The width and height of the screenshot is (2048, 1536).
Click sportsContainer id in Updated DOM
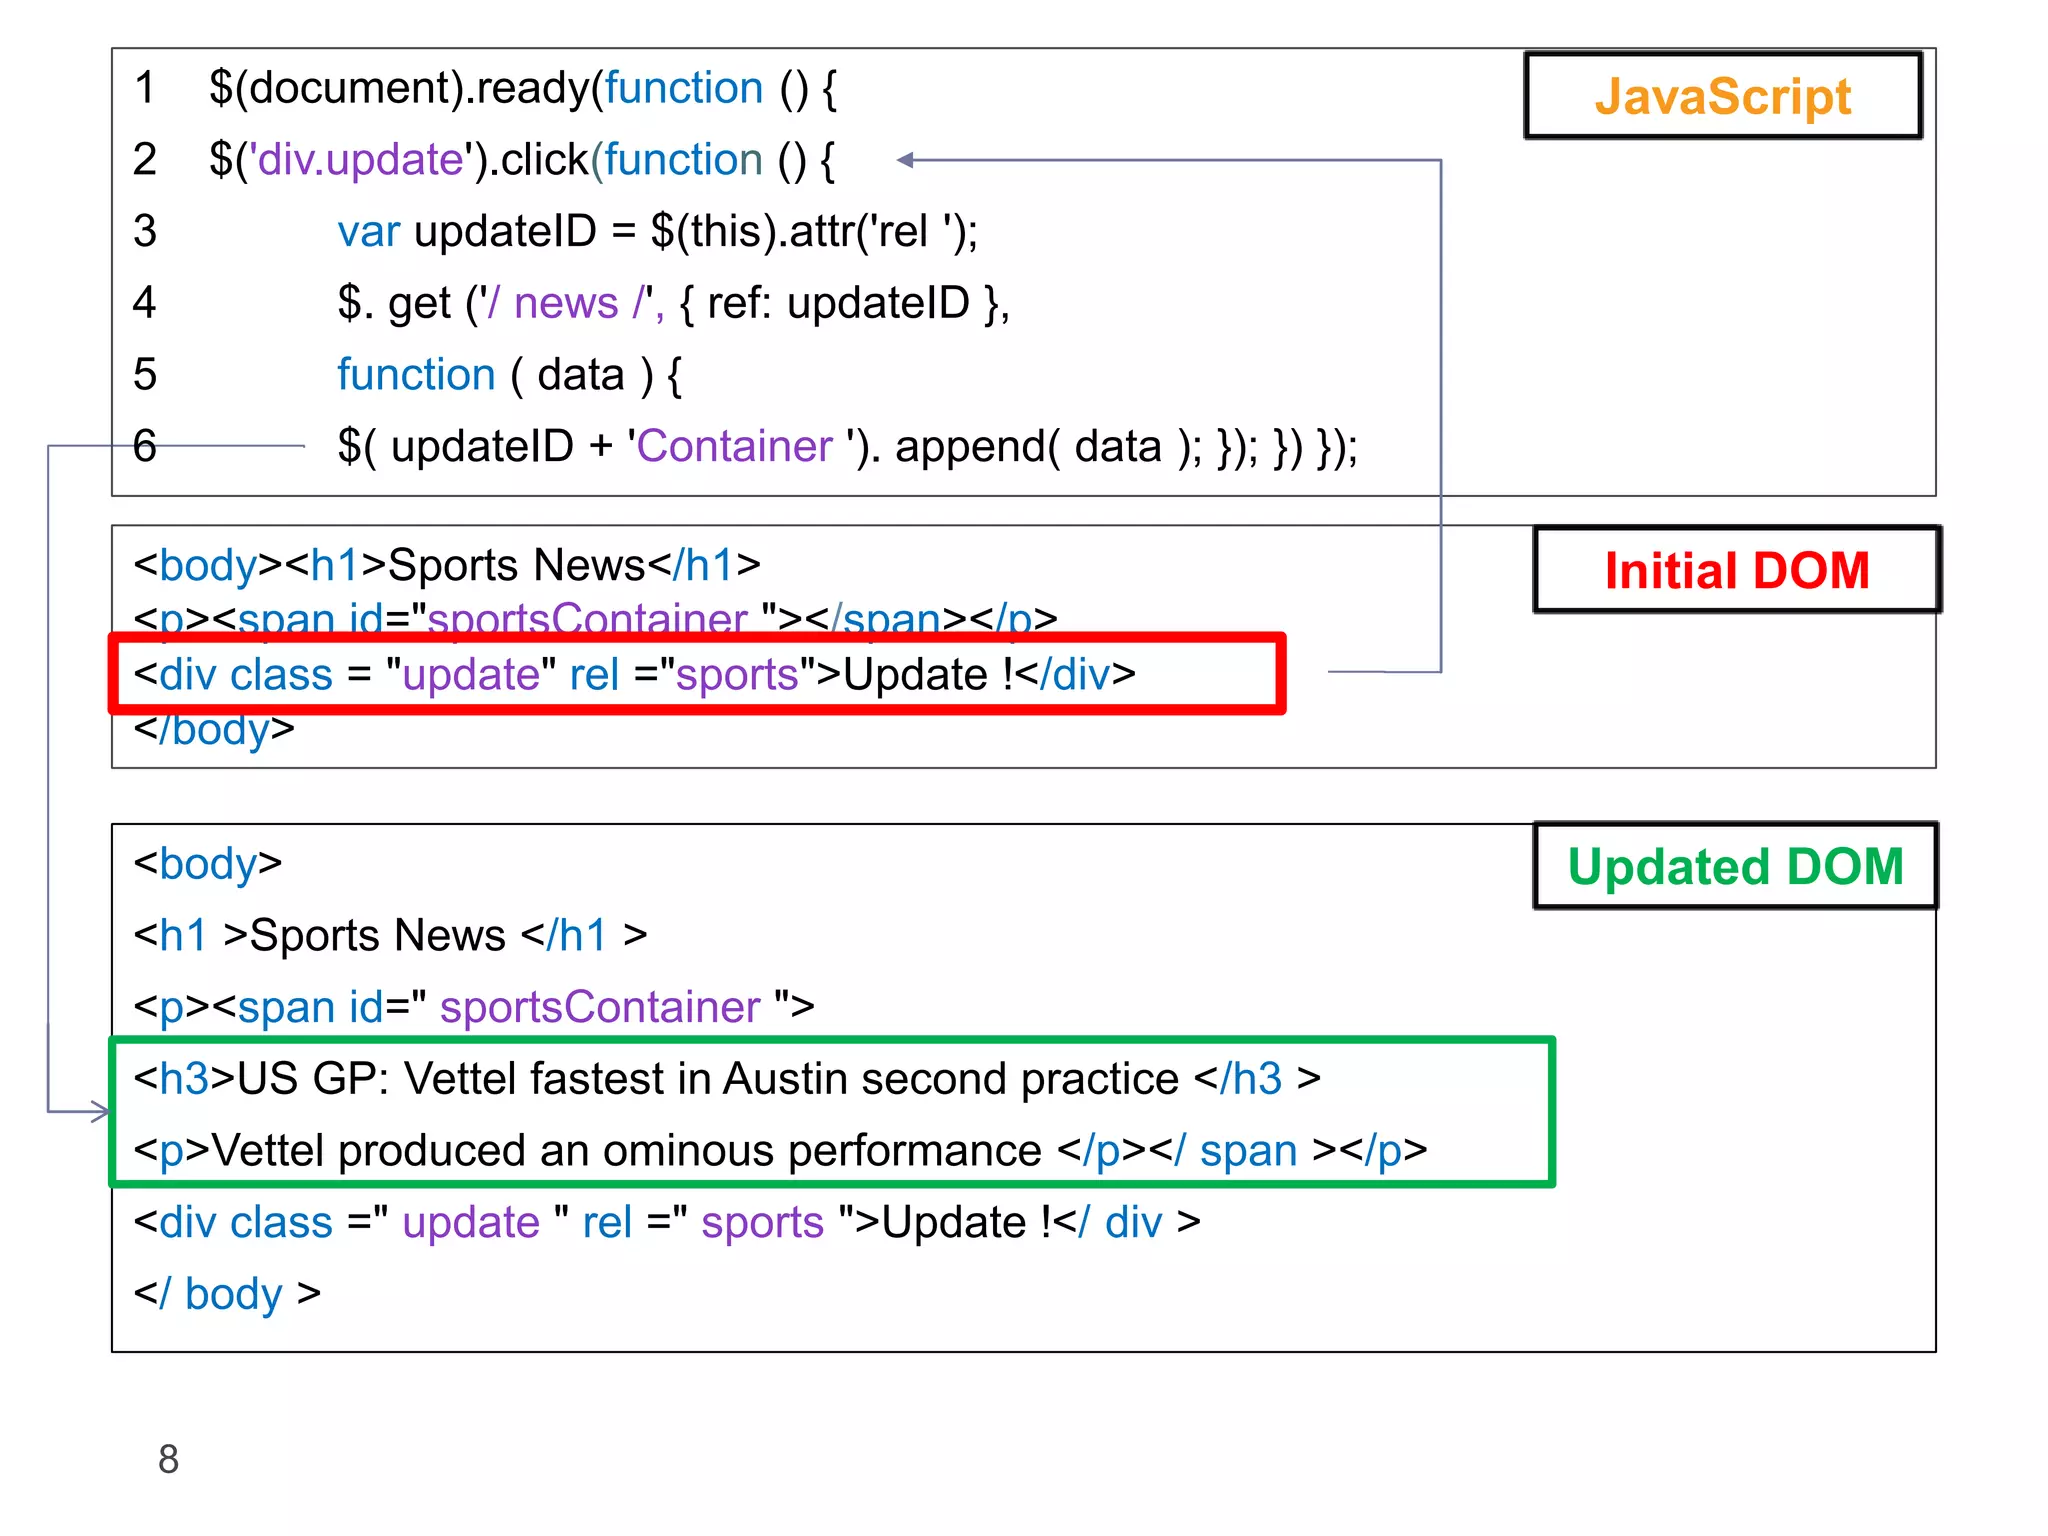coord(600,1007)
